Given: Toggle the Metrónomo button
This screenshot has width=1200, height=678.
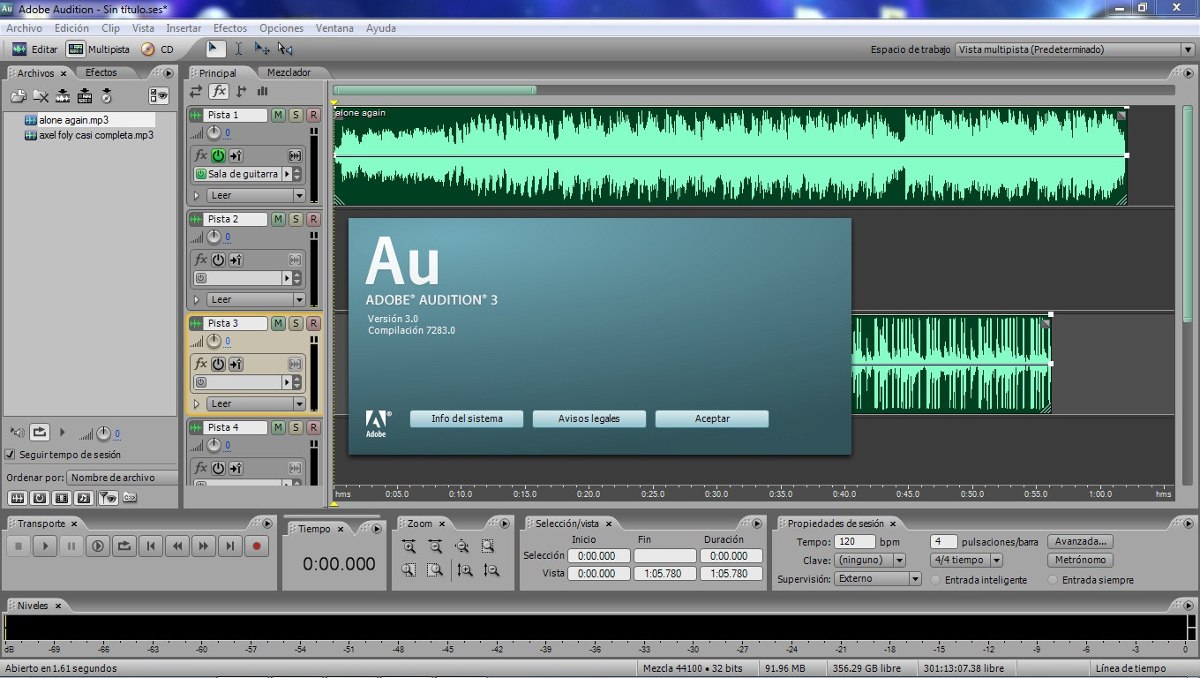Looking at the screenshot, I should pyautogui.click(x=1080, y=560).
